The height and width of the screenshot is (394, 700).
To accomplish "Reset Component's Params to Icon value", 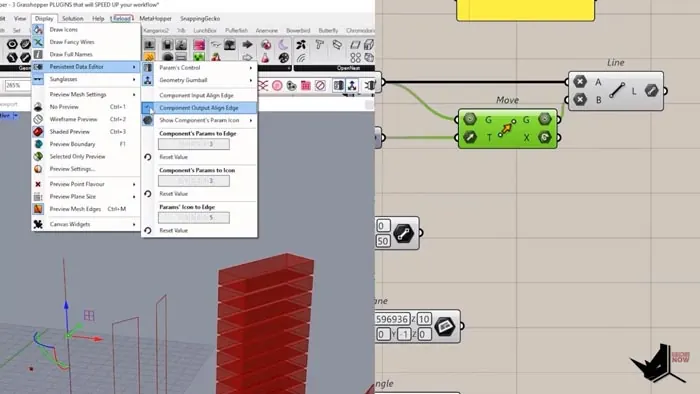I will [x=200, y=194].
